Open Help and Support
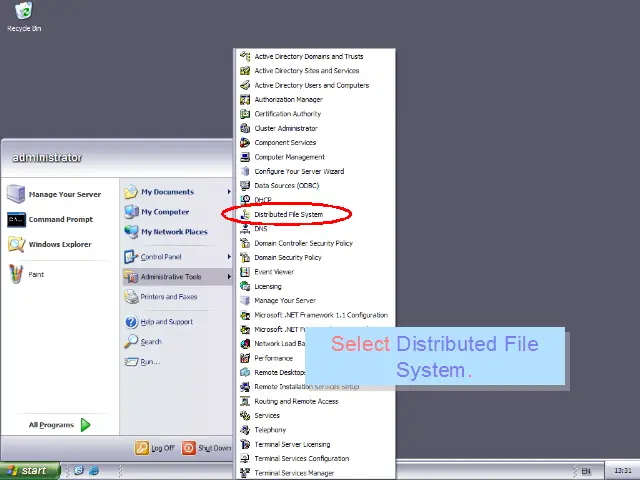 pyautogui.click(x=159, y=322)
